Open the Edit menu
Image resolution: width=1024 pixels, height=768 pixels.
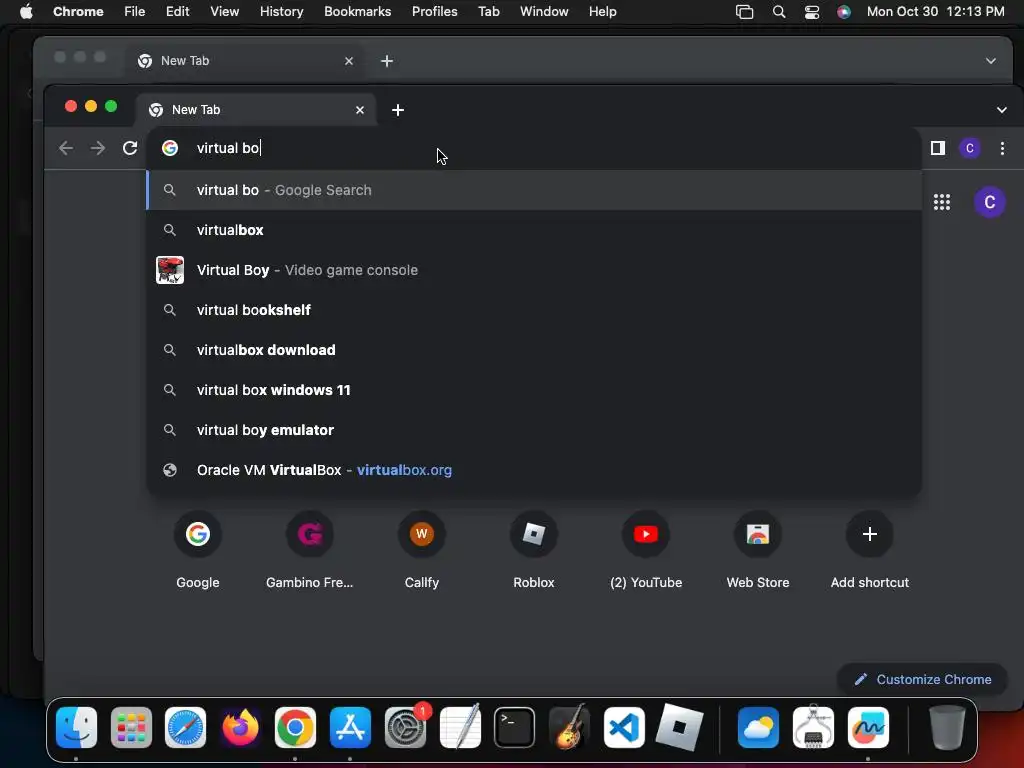[x=177, y=11]
